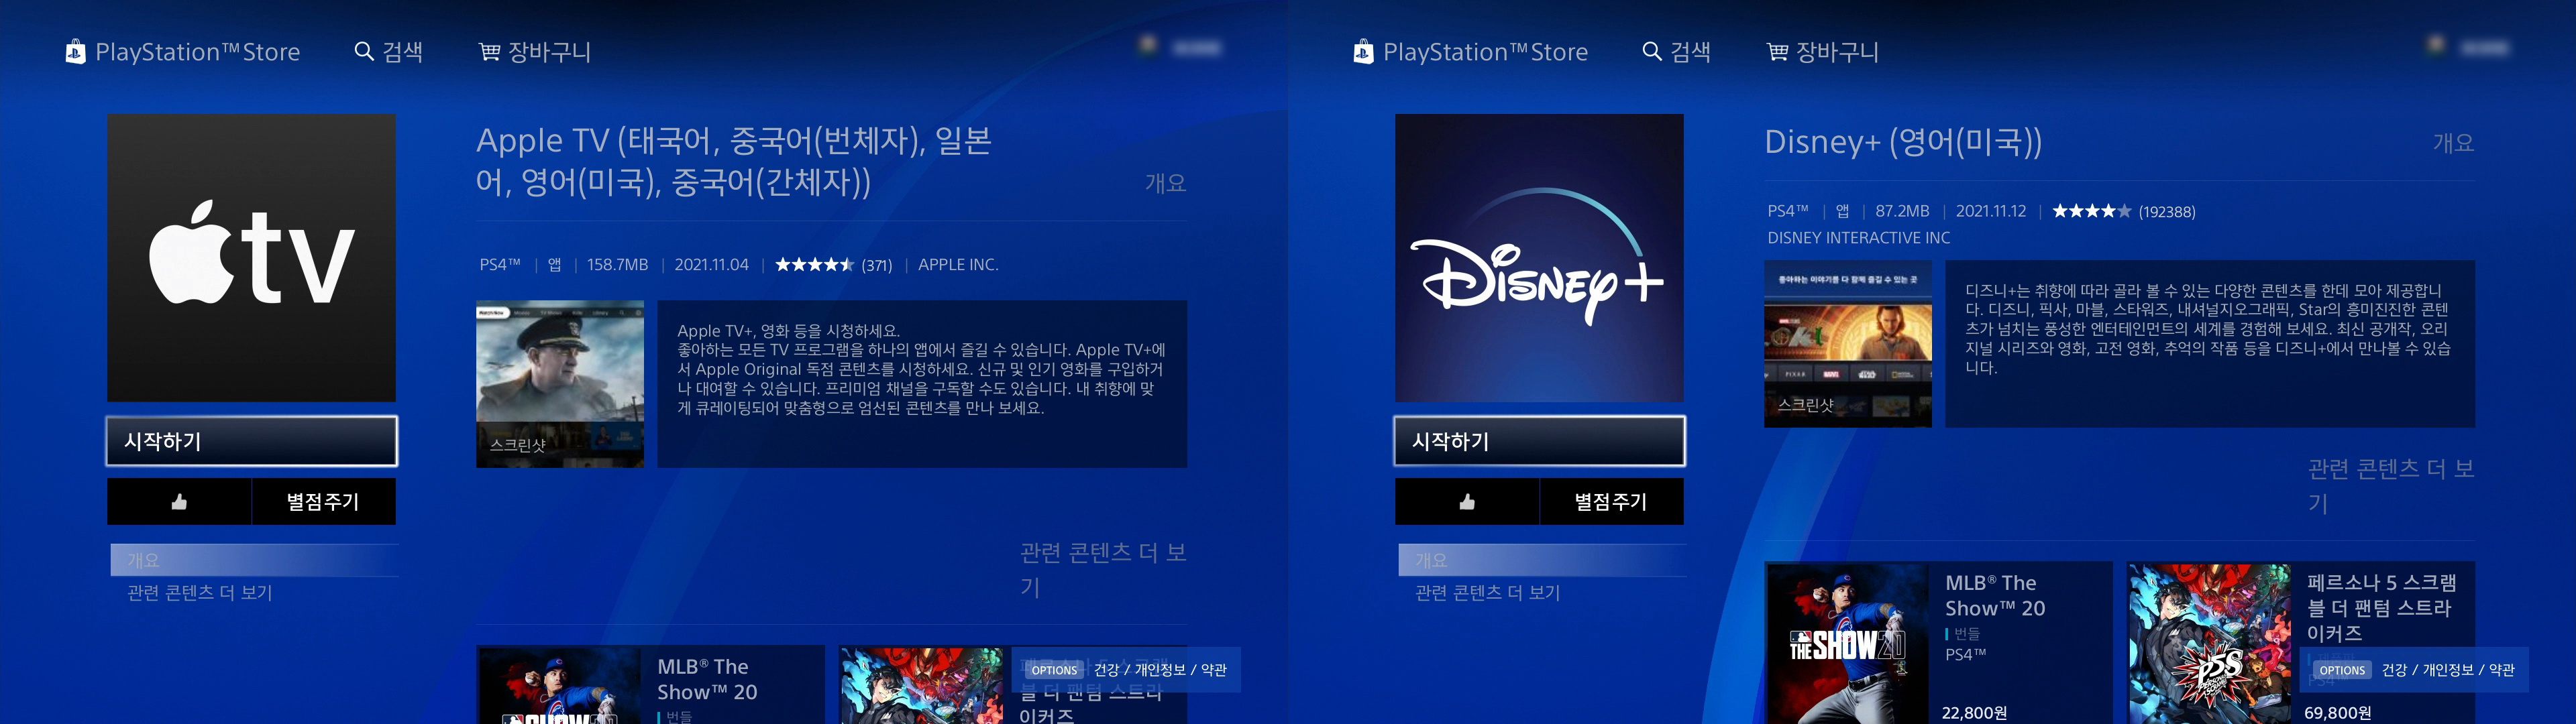Open MLB The Show 20 bundle, Disney+ page
The image size is (2576, 724).
pos(1938,642)
